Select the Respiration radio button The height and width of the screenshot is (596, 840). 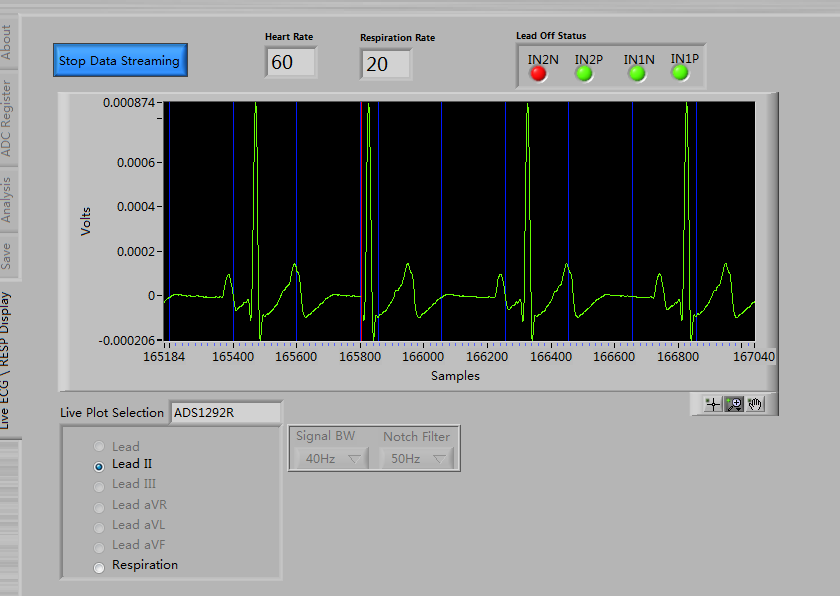click(99, 567)
